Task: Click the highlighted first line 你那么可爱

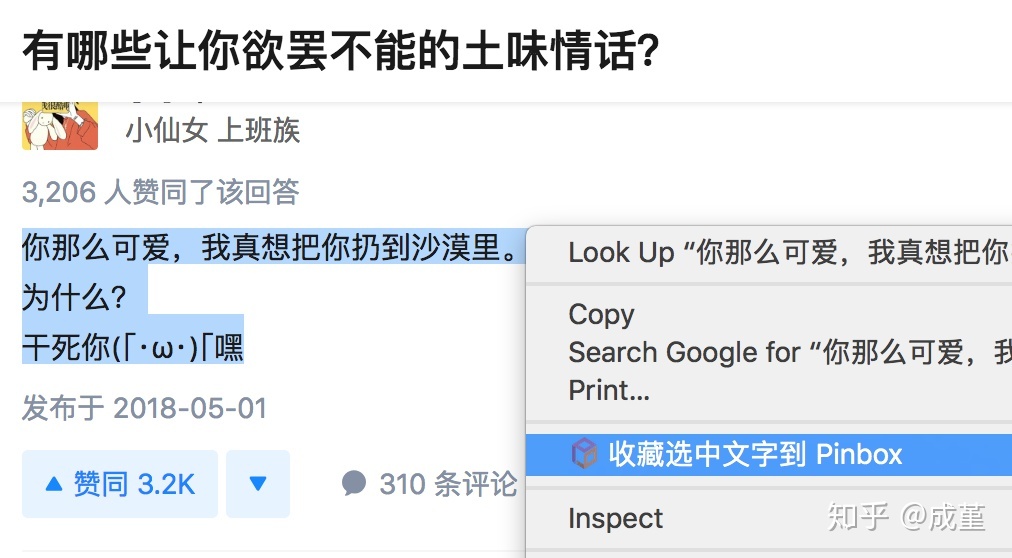Action: click(270, 247)
